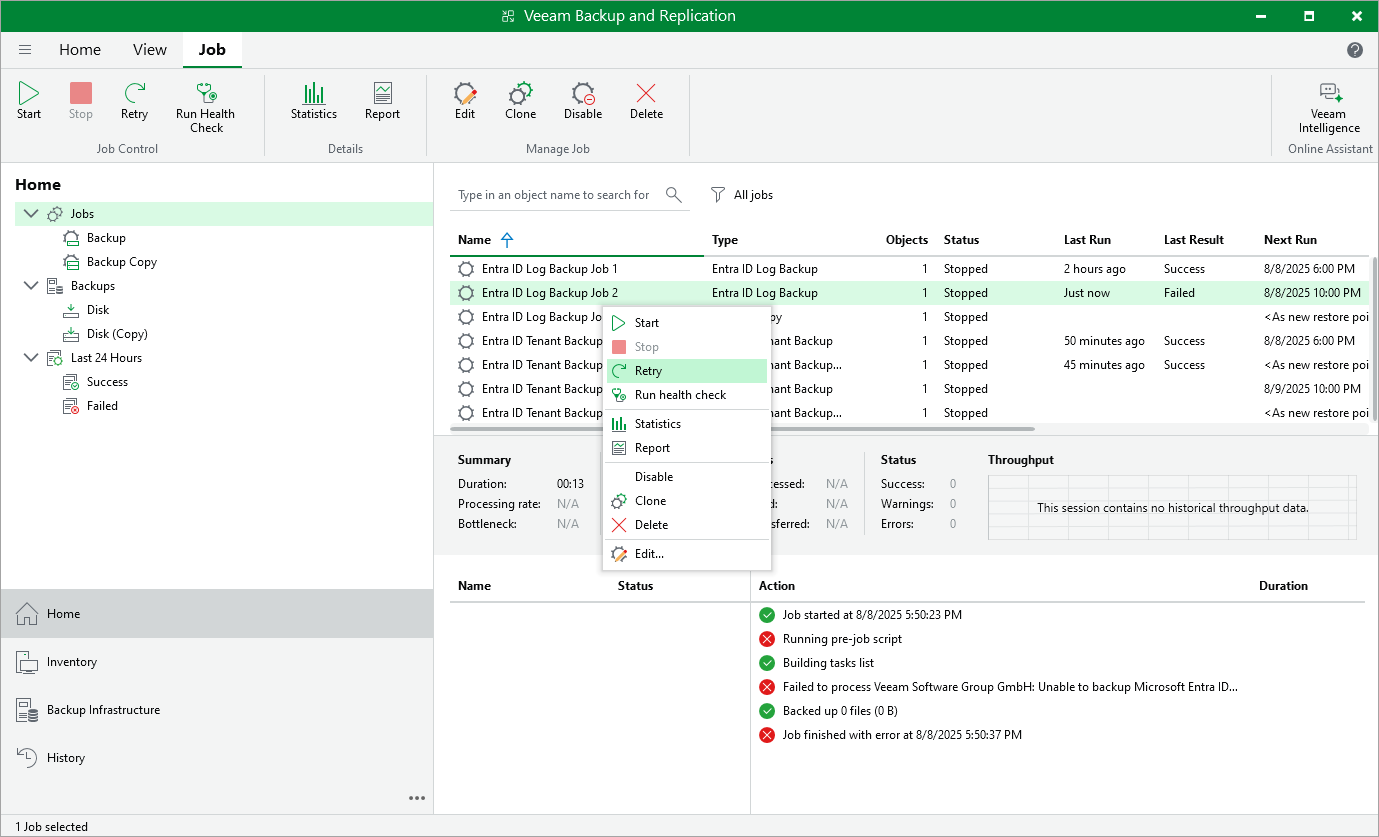Sort jobs by the Type column

725,240
